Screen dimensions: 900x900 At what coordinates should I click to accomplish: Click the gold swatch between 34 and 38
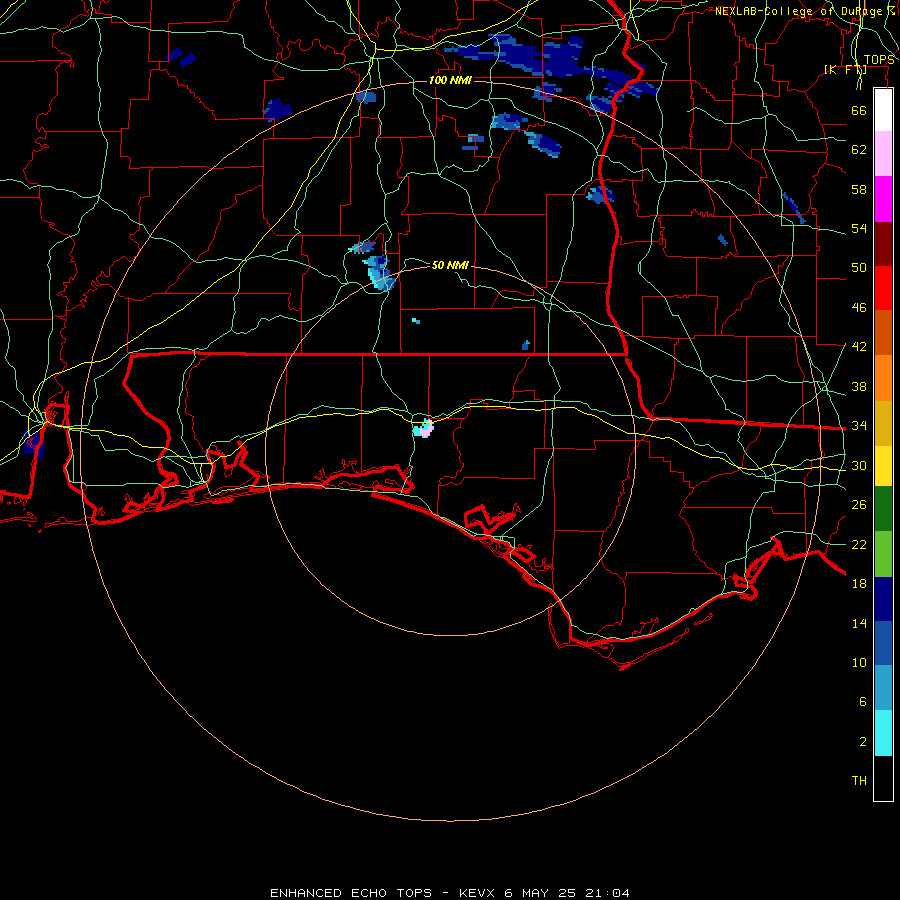[883, 423]
